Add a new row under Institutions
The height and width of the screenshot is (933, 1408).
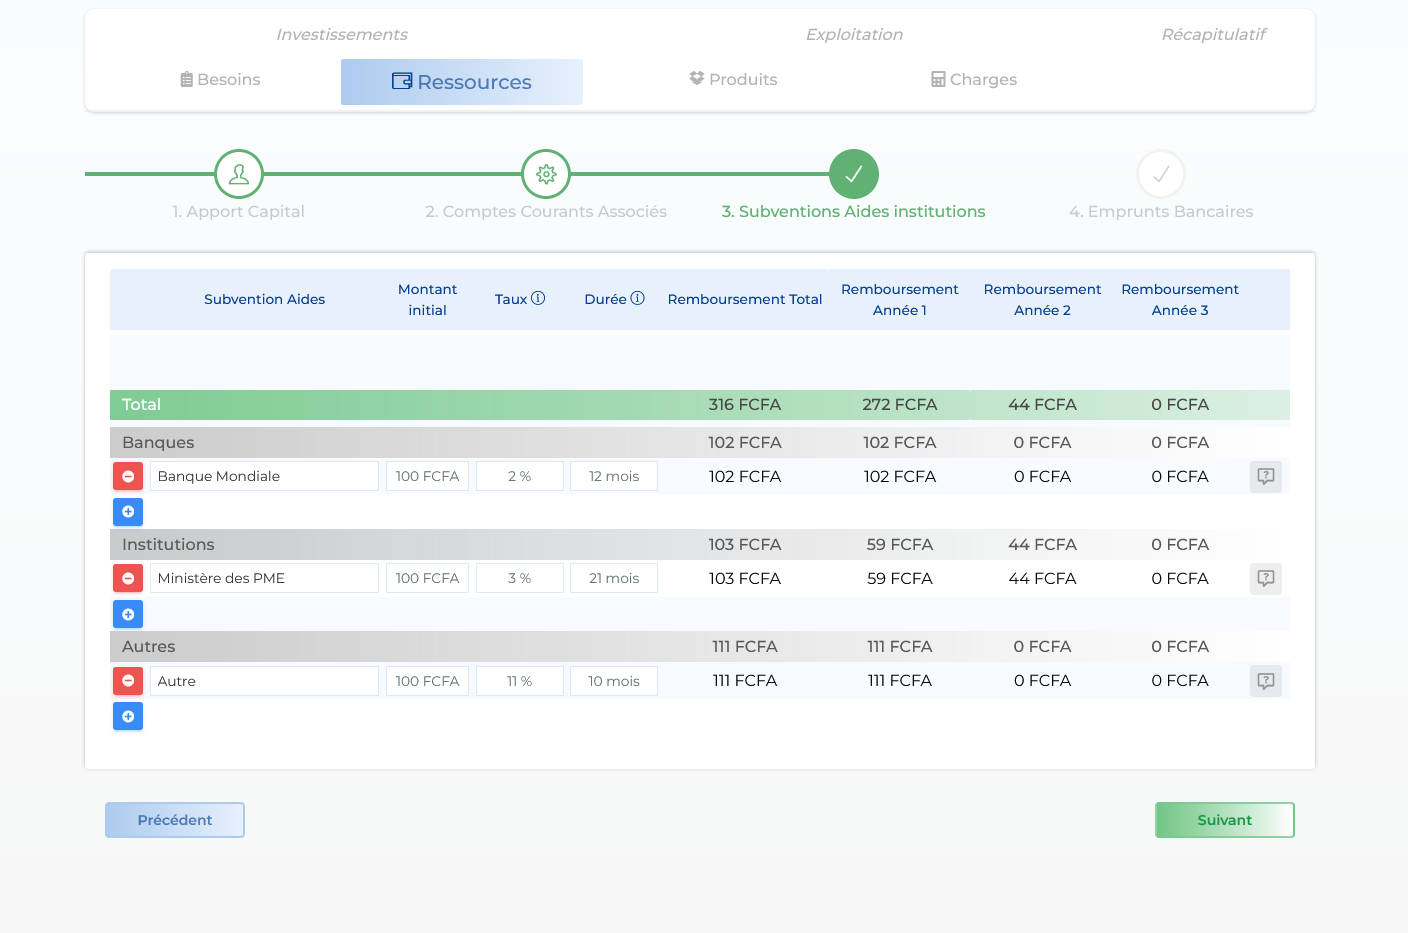coord(128,614)
